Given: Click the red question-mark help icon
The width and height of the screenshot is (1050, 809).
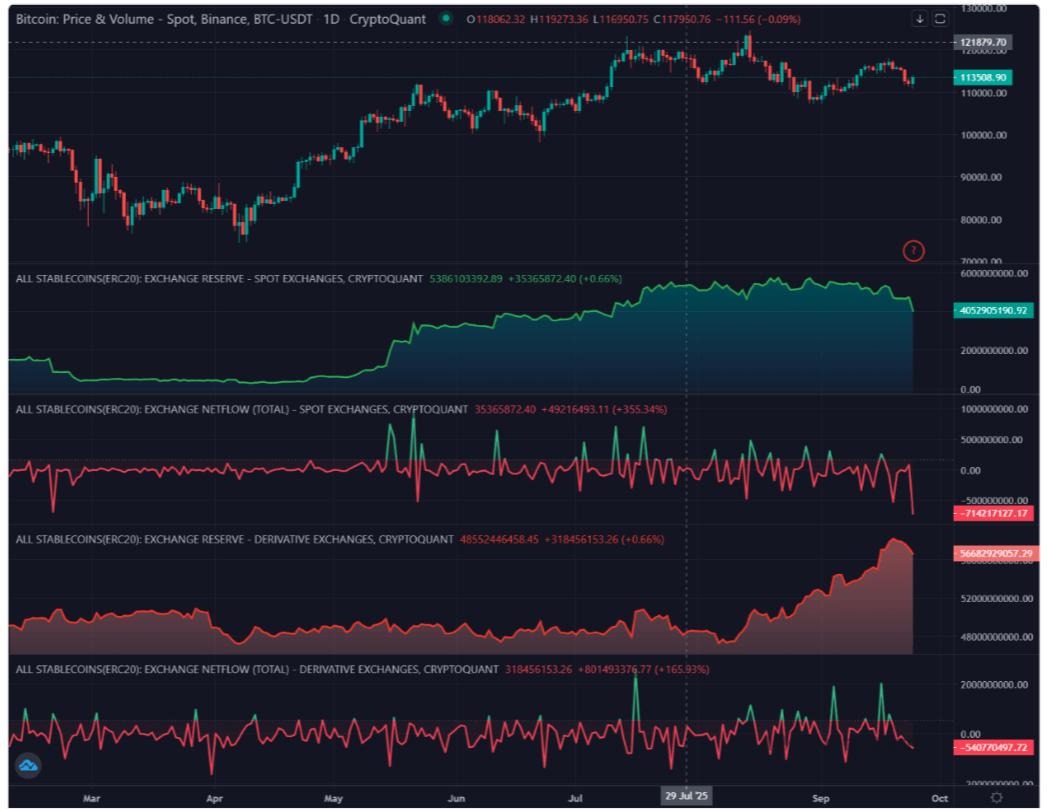Looking at the screenshot, I should coord(913,251).
